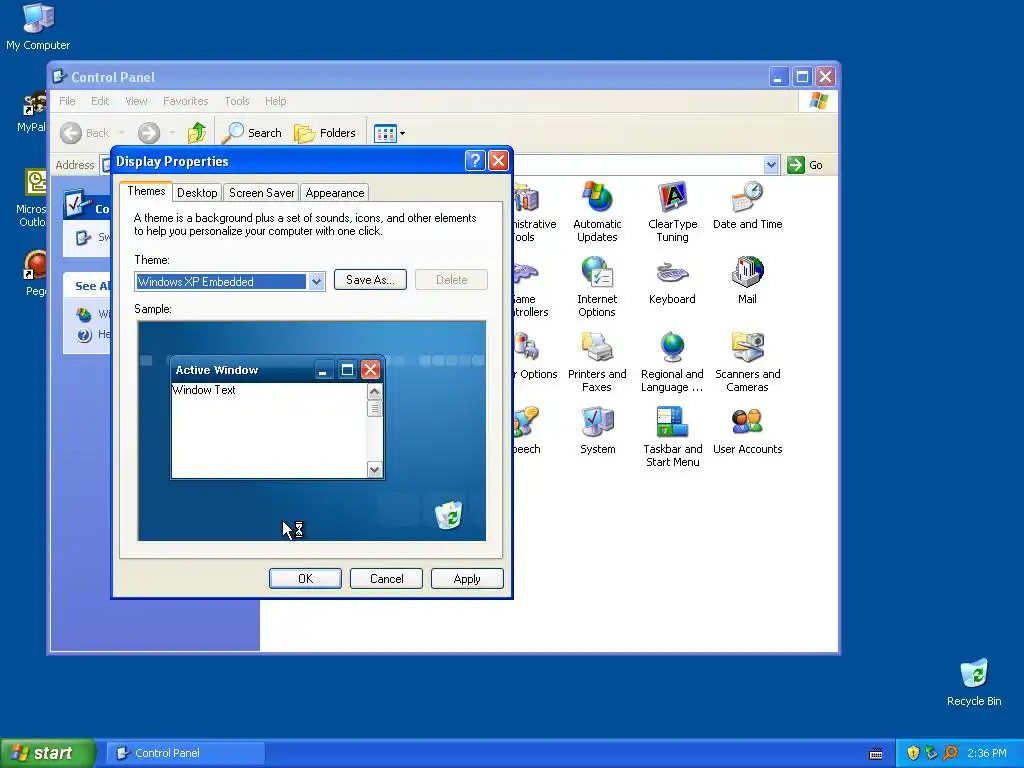Click the sample window scrollbar up arrow
The height and width of the screenshot is (768, 1024).
tap(374, 391)
